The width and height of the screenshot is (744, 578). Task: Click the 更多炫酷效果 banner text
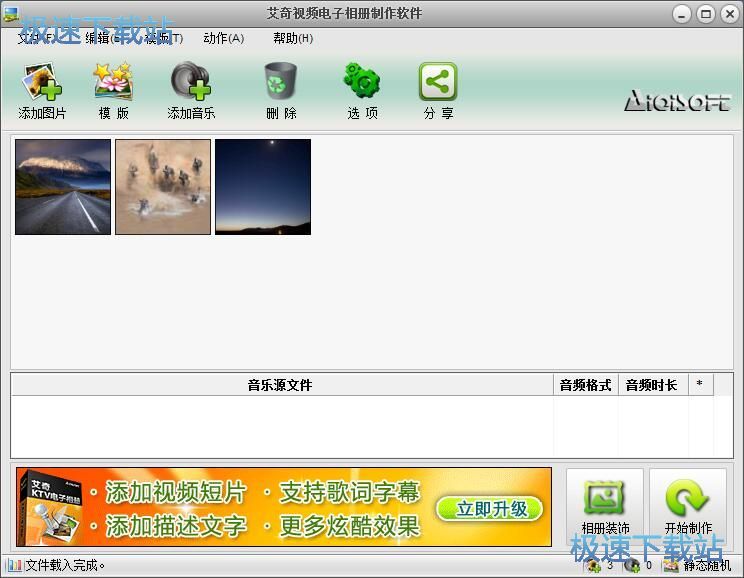pos(349,526)
